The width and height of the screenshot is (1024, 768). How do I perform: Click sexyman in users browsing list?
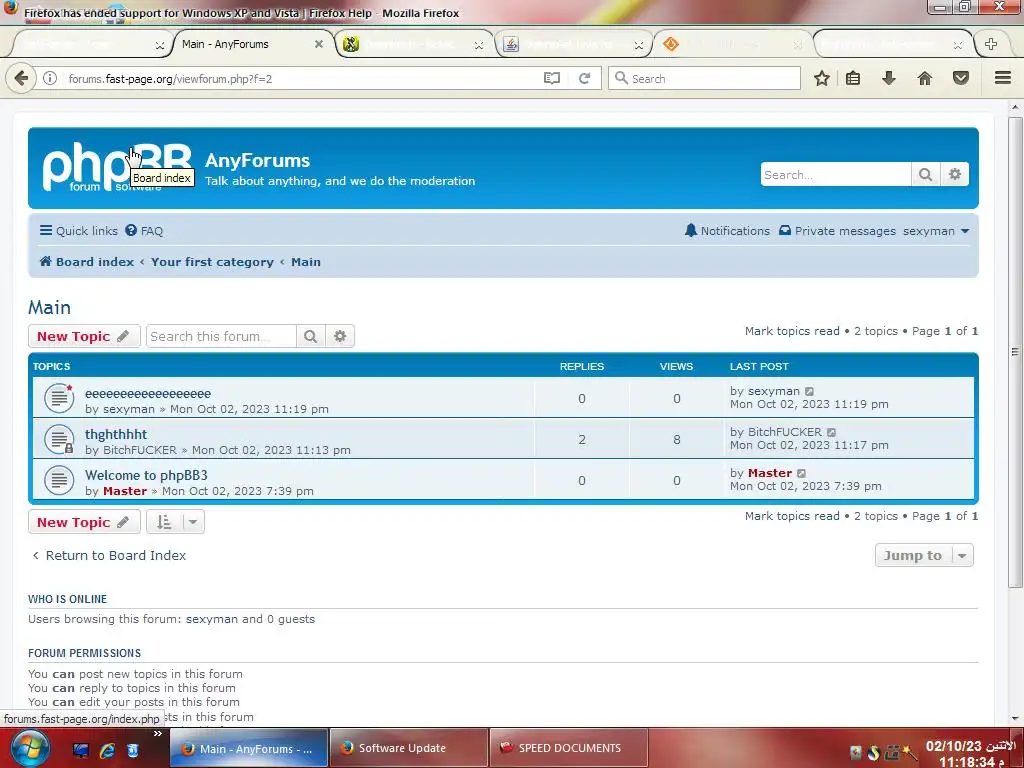click(212, 619)
